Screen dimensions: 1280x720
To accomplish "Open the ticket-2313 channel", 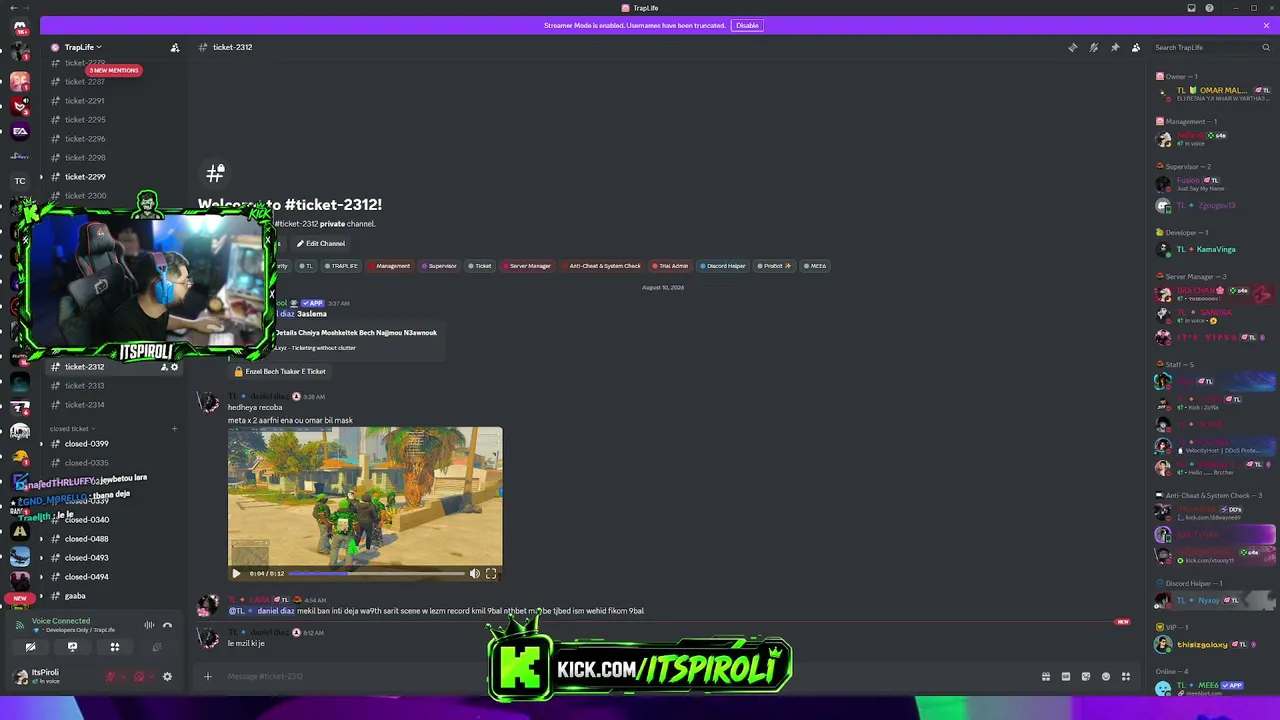I will [x=113, y=386].
